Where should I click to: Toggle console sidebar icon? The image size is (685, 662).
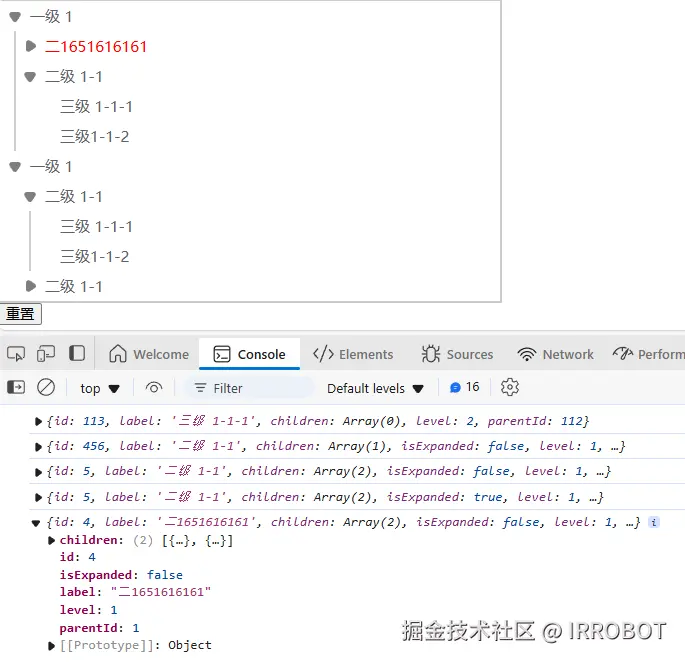coord(16,388)
